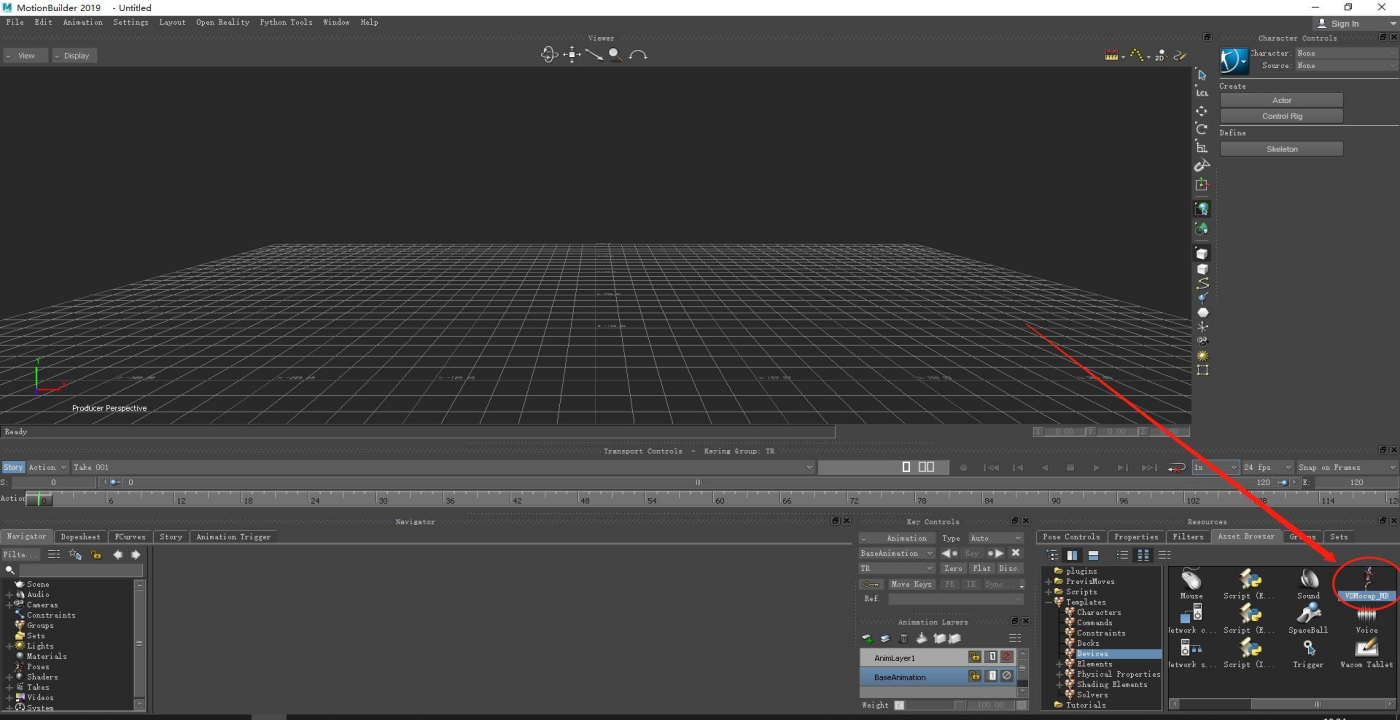Image resolution: width=1400 pixels, height=720 pixels.
Task: Add a new animation layer
Action: tap(867, 638)
